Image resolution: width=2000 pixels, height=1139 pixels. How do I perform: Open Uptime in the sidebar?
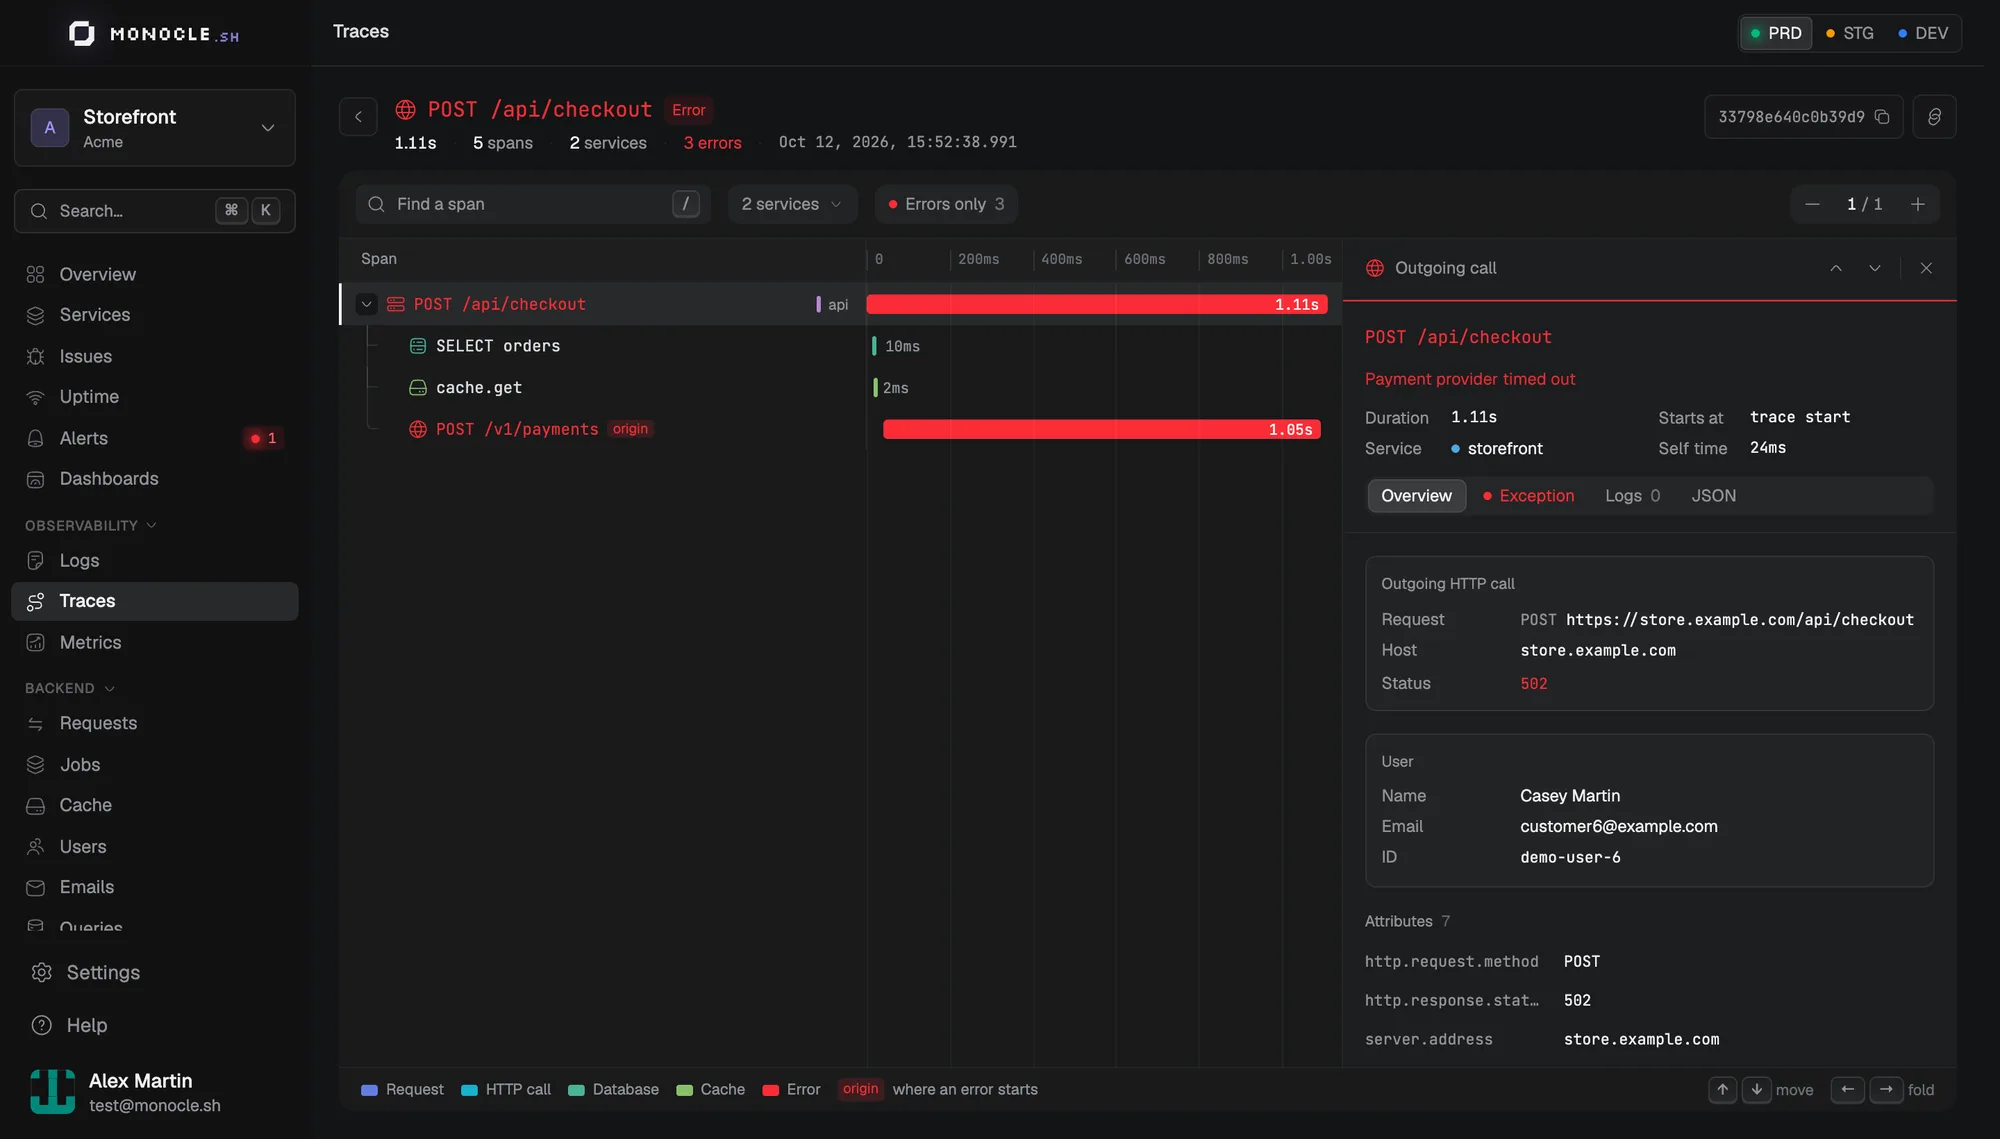154,397
